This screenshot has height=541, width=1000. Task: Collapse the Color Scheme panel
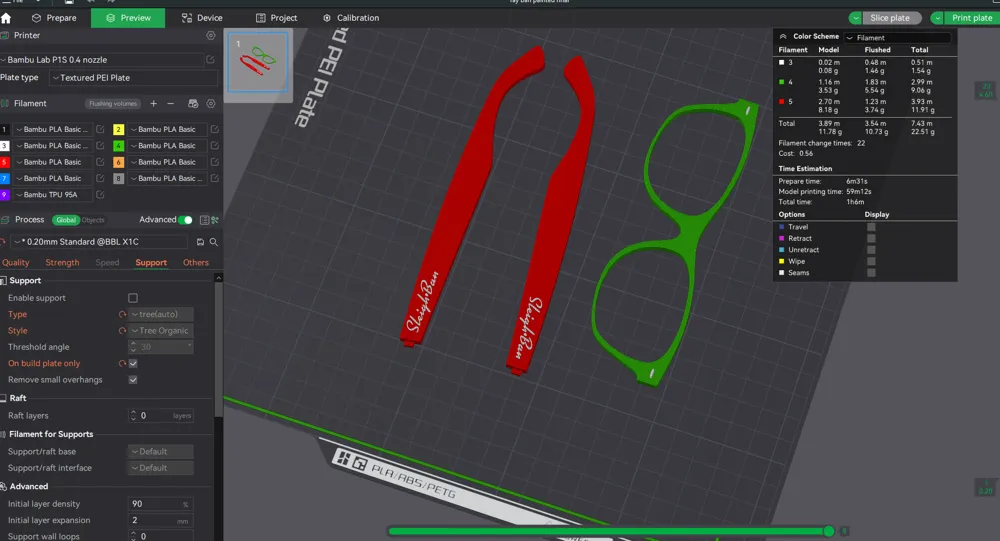tap(783, 36)
